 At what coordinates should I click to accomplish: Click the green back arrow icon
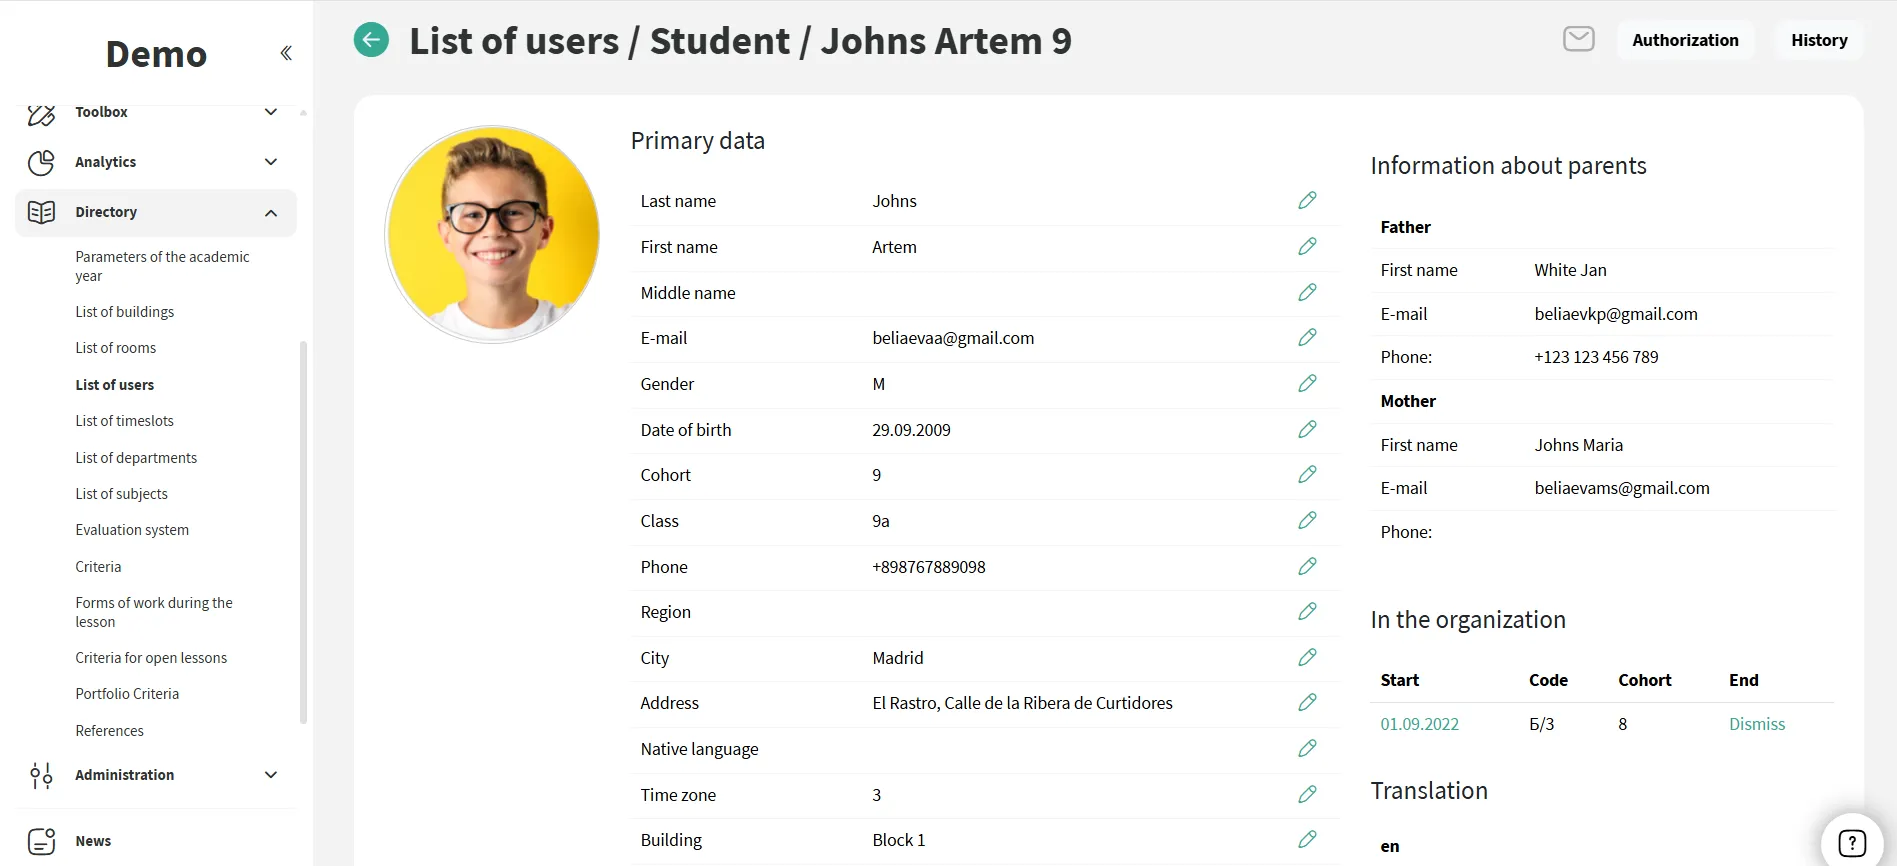371,40
